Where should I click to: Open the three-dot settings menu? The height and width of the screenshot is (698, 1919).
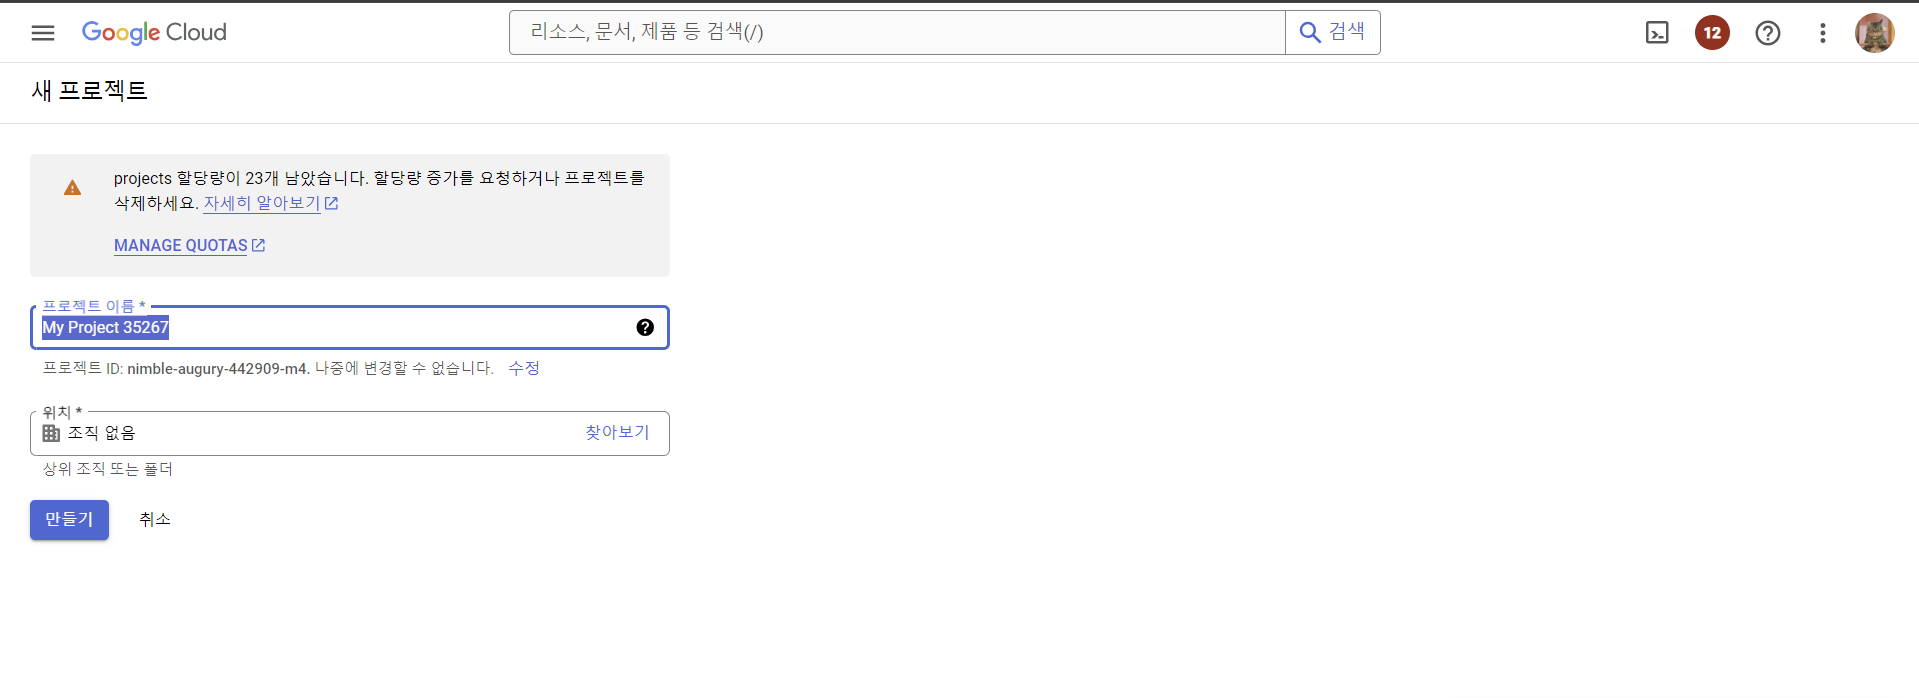1823,33
